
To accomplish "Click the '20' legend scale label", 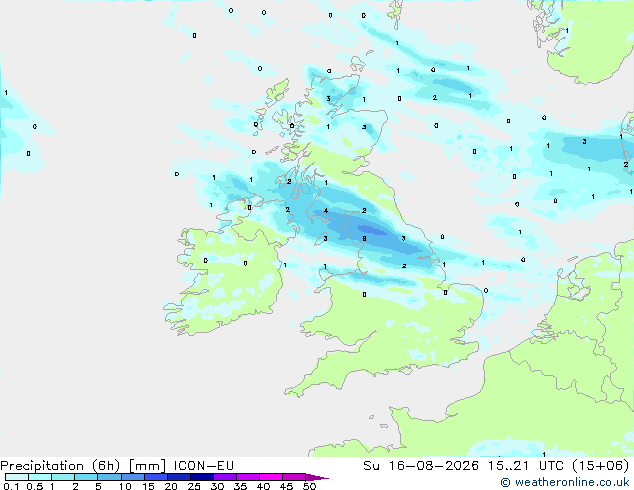I will tap(171, 486).
